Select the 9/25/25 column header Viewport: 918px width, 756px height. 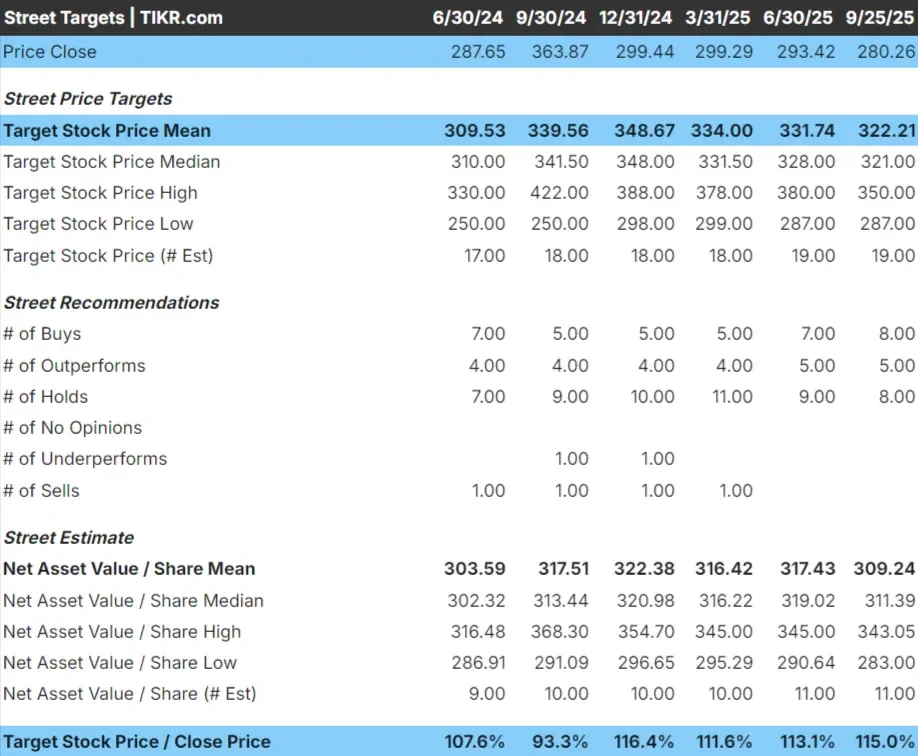coord(880,18)
